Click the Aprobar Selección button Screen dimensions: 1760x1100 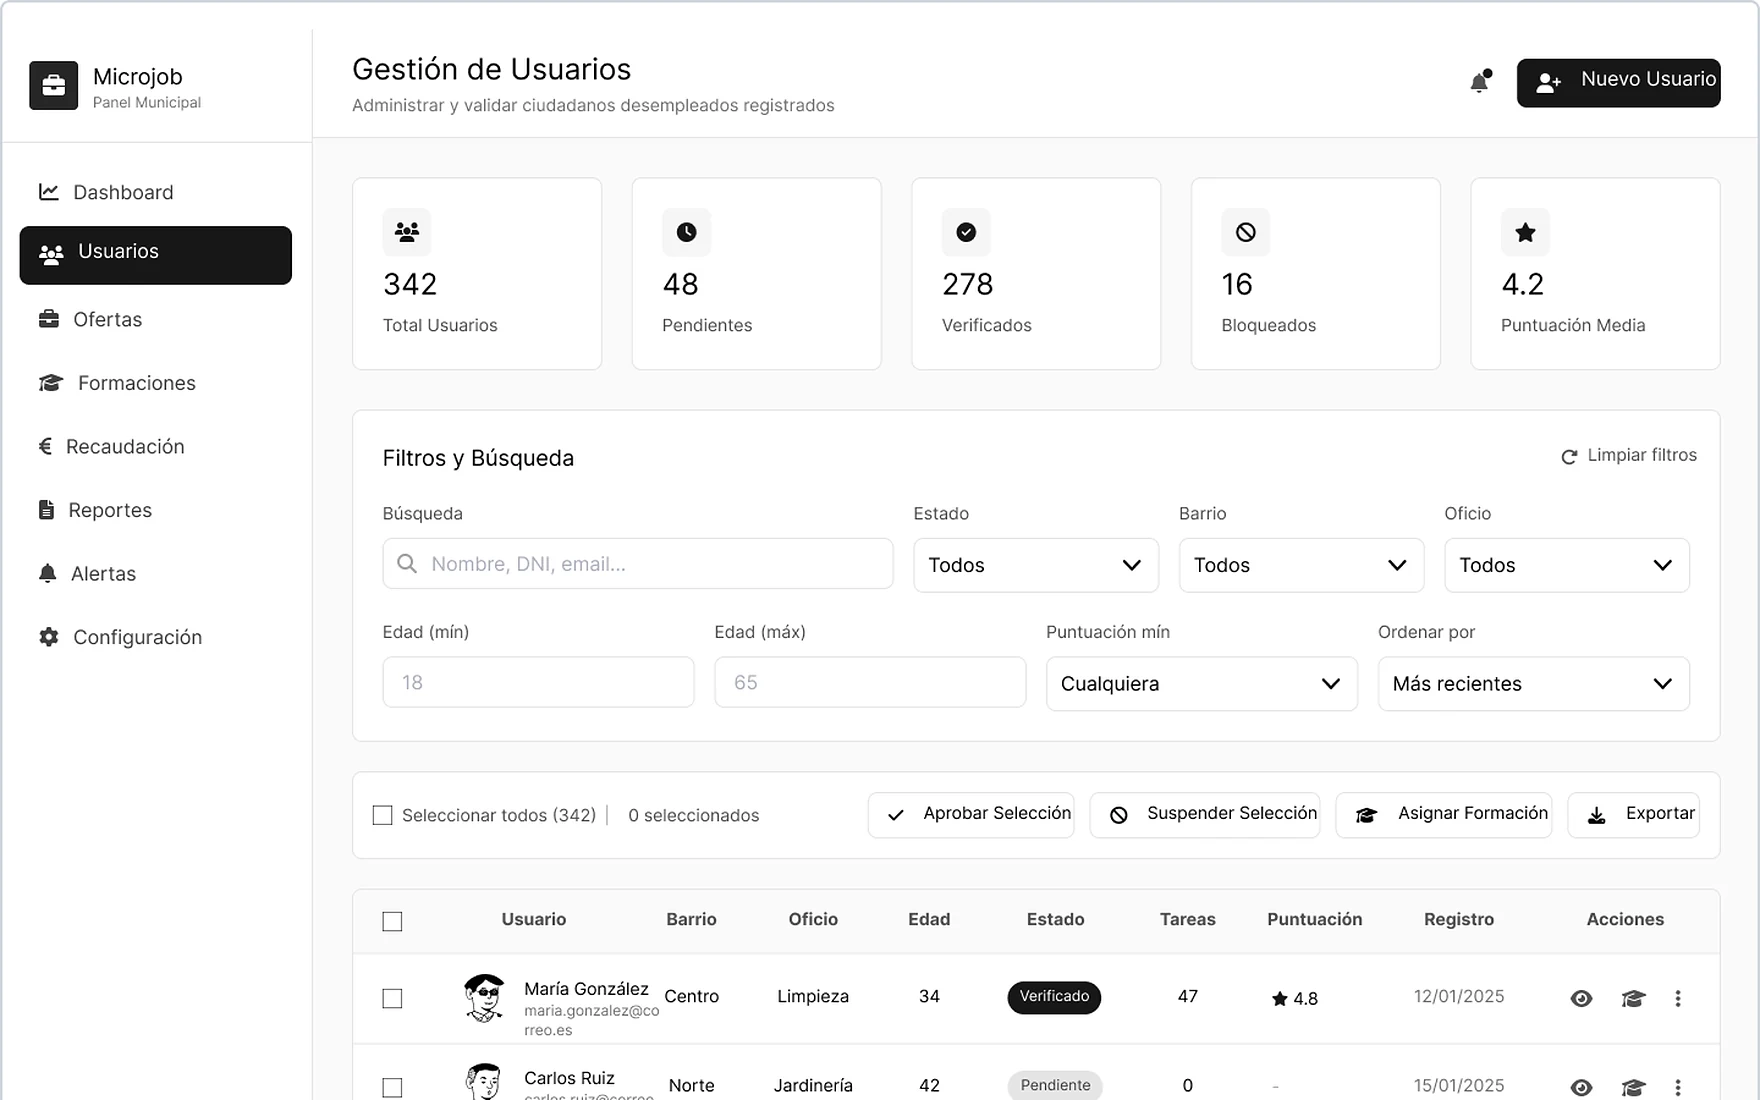point(971,815)
